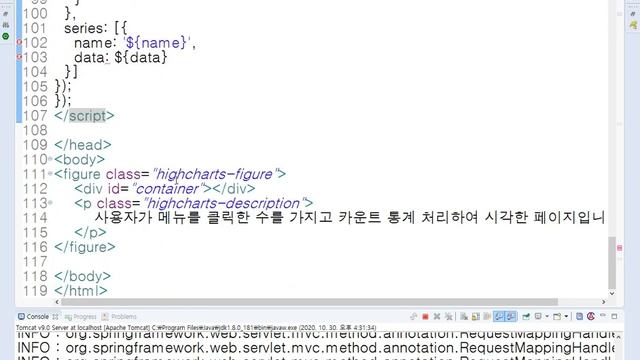This screenshot has width=640, height=360.
Task: Expand the Open Console dropdown arrow
Action: click(x=566, y=316)
